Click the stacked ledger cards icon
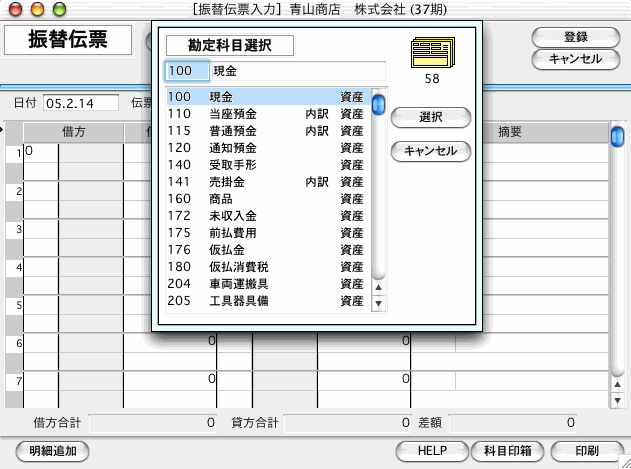 tap(432, 51)
